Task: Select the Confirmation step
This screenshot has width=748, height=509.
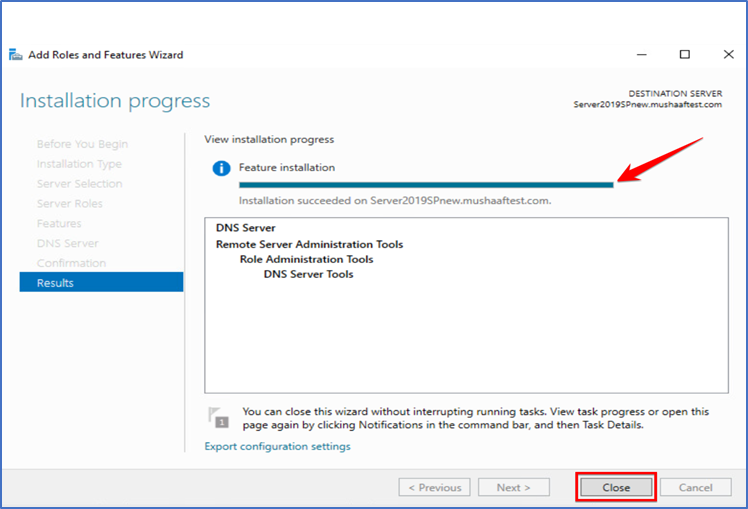Action: 72,263
